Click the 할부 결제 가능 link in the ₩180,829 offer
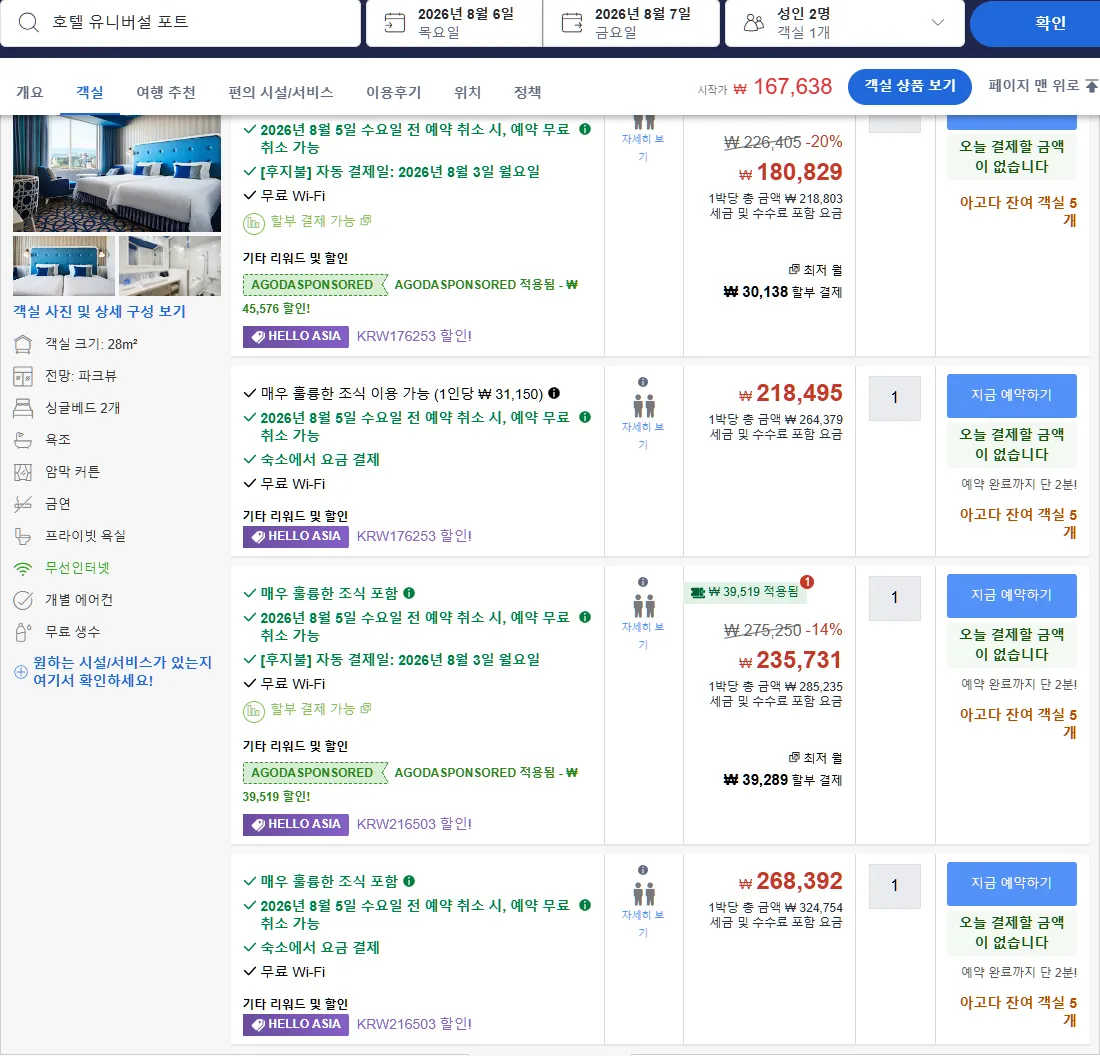Image resolution: width=1100 pixels, height=1056 pixels. 321,221
